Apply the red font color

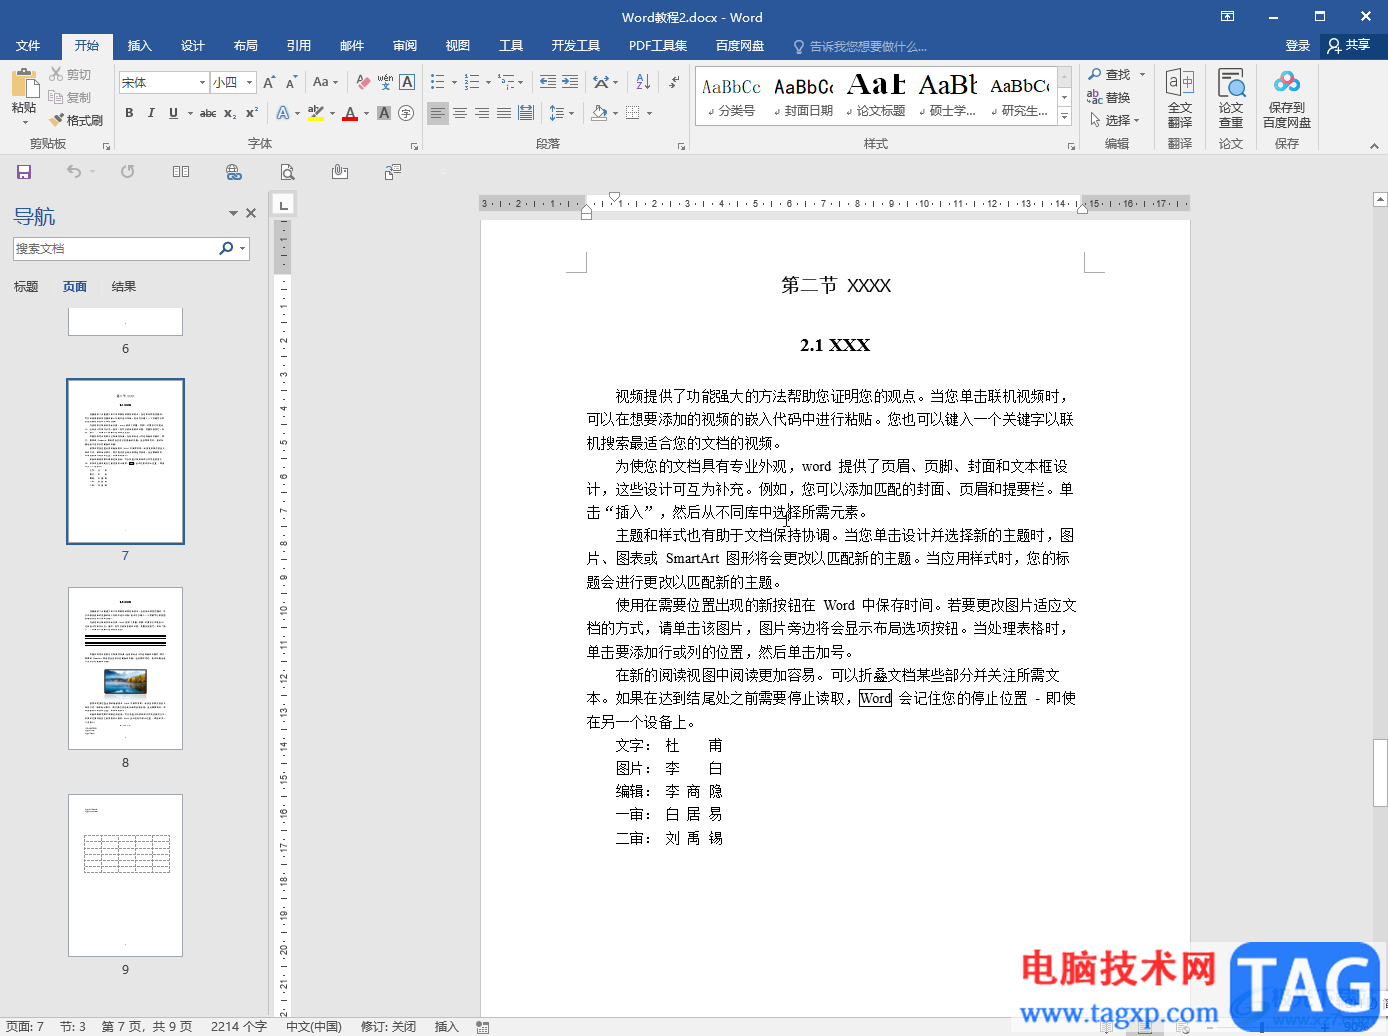tap(349, 113)
